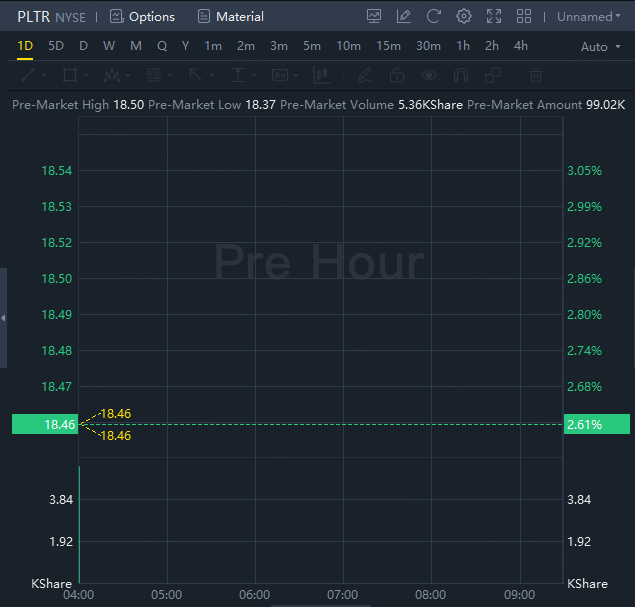Click the refresh chart icon
635x607 pixels.
[433, 16]
